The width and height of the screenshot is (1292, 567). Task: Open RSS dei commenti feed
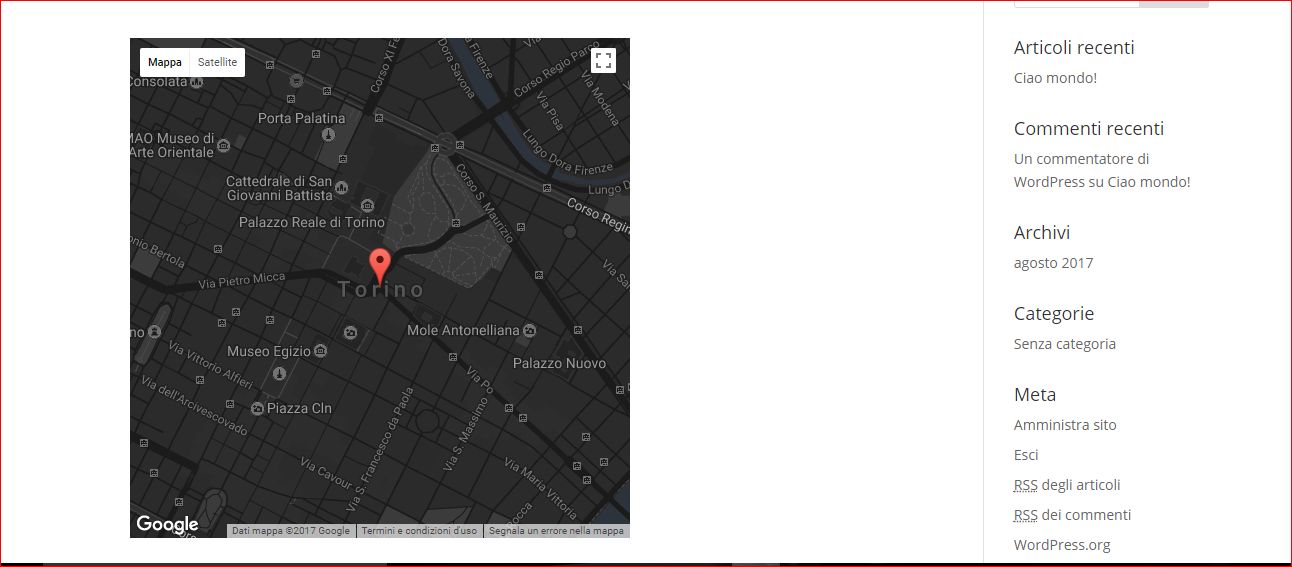click(1072, 515)
